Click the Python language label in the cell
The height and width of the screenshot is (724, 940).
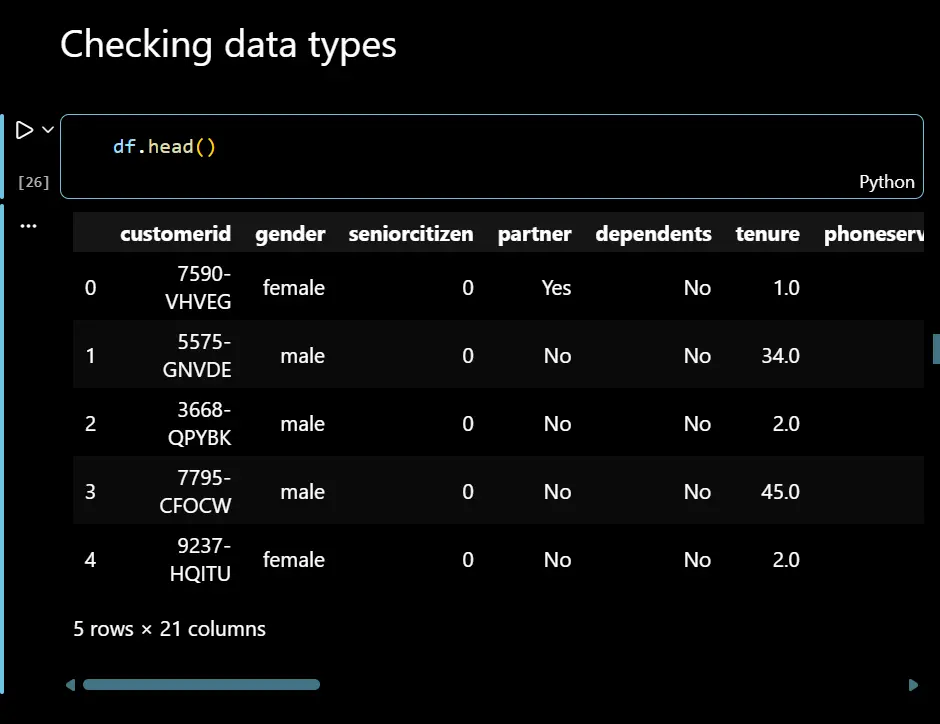point(886,182)
